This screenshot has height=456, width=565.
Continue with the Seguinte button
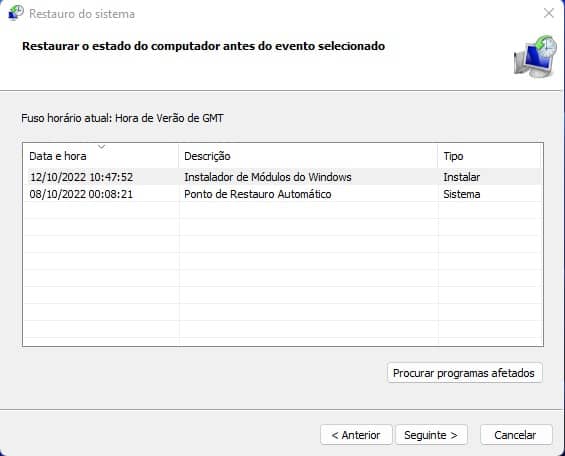click(431, 435)
